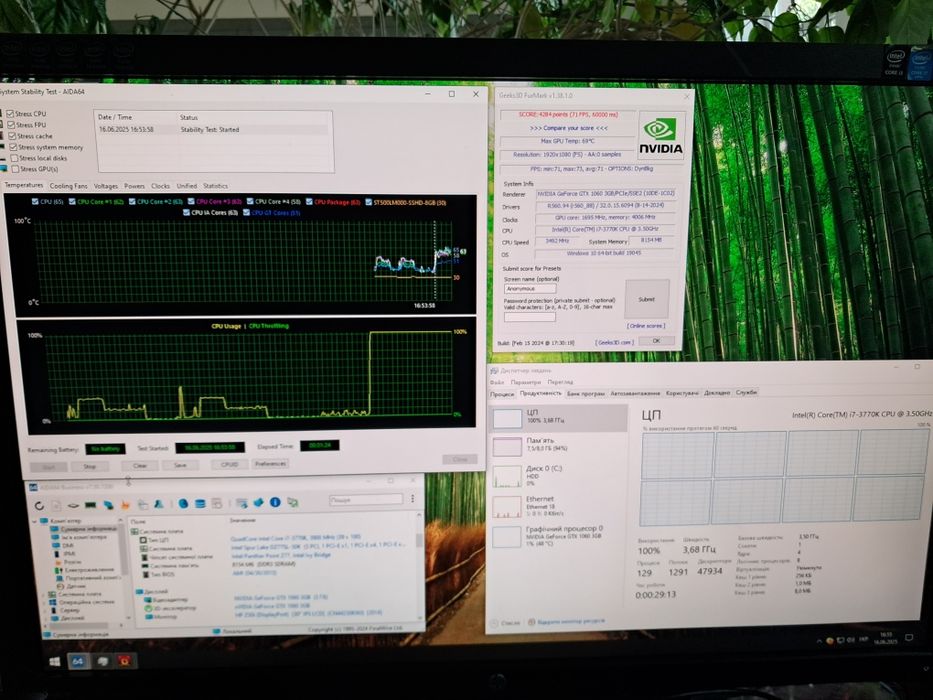Switch to the Powers tab
Viewport: 933px width, 700px height.
pos(134,186)
